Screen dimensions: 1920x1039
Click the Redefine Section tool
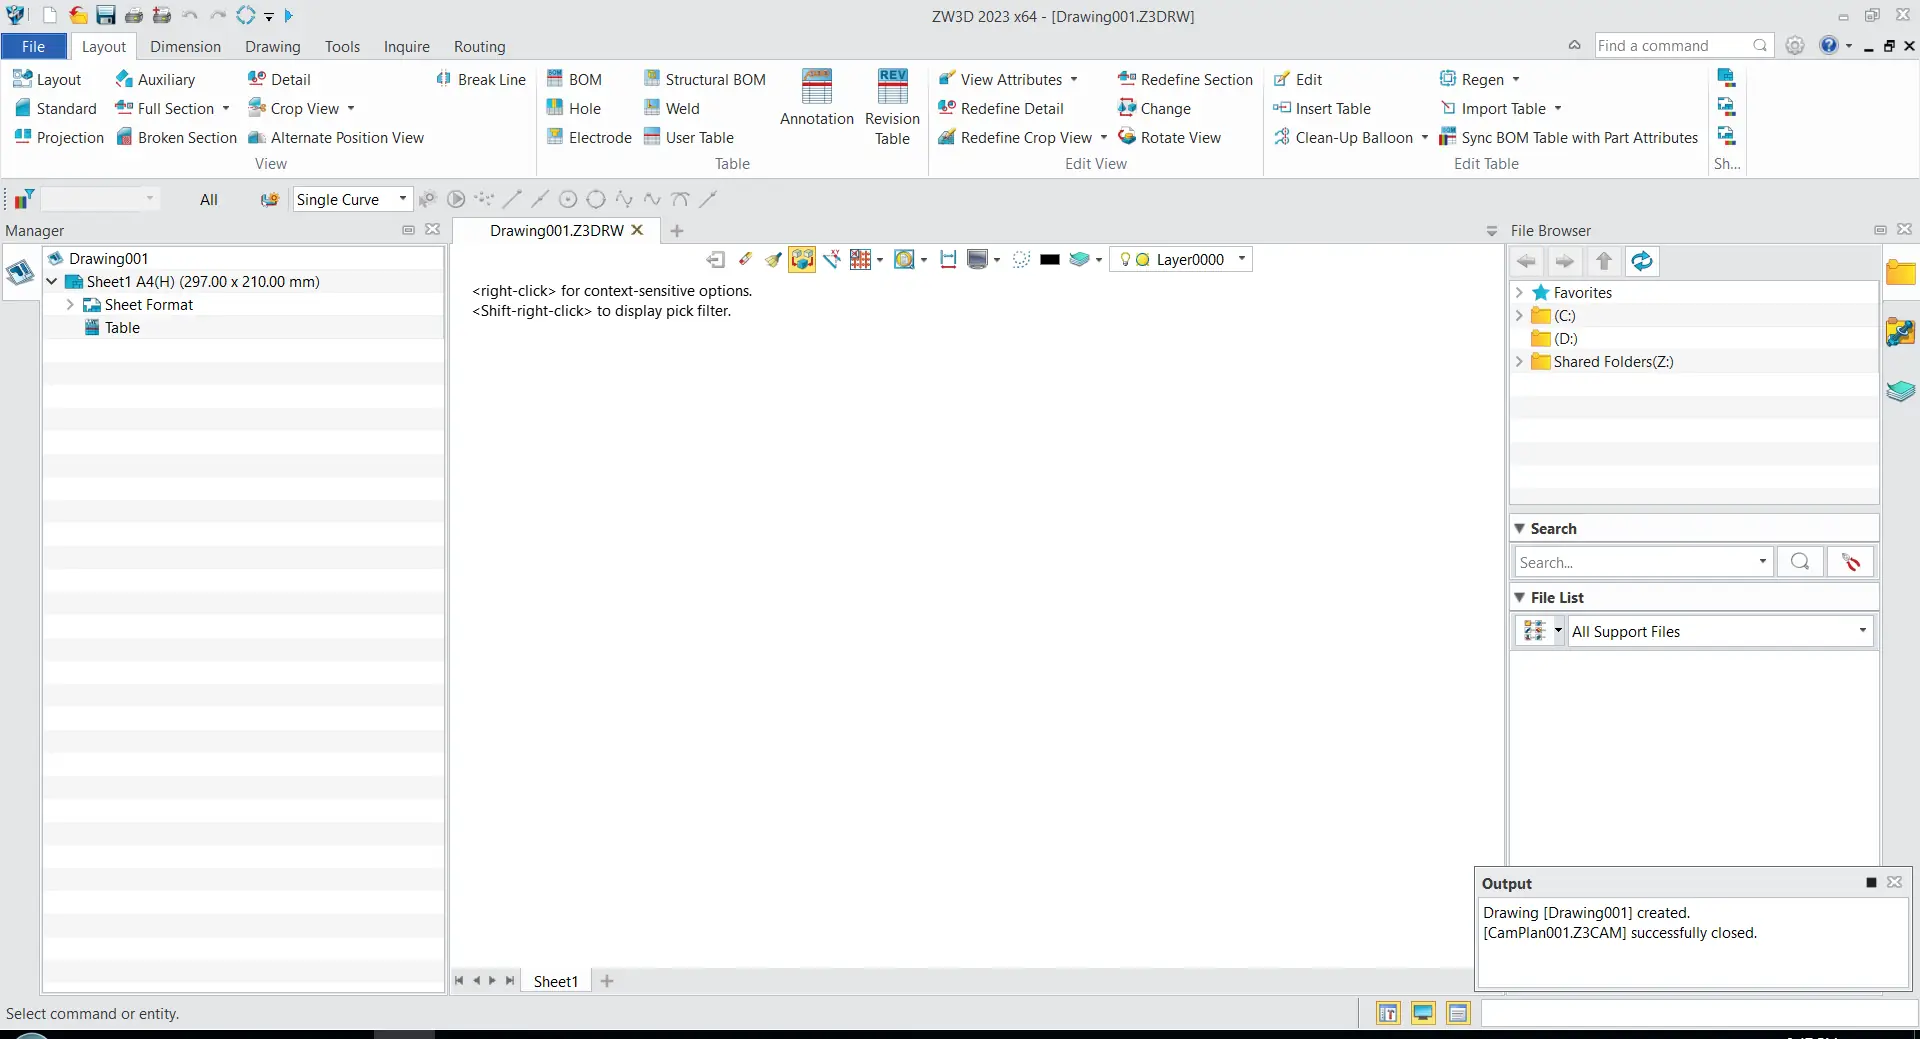point(1185,79)
